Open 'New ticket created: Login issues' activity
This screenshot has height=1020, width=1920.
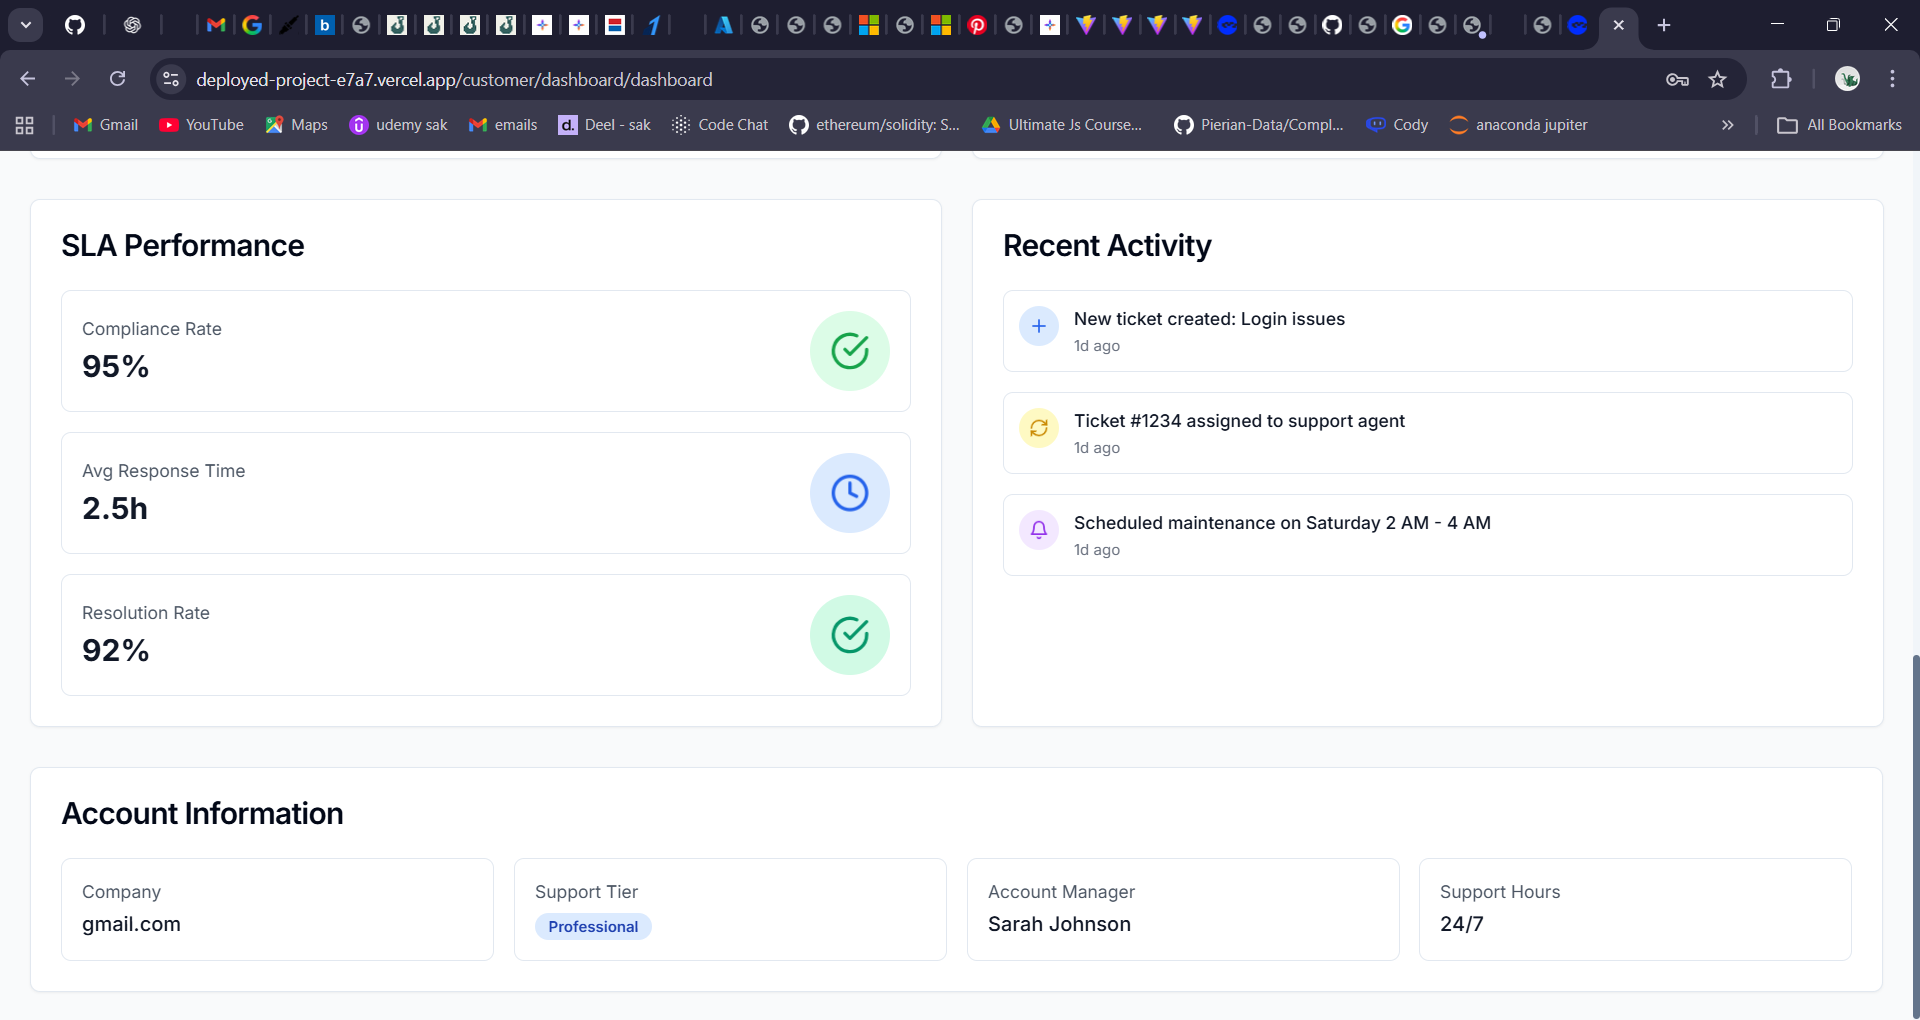[x=1427, y=331]
